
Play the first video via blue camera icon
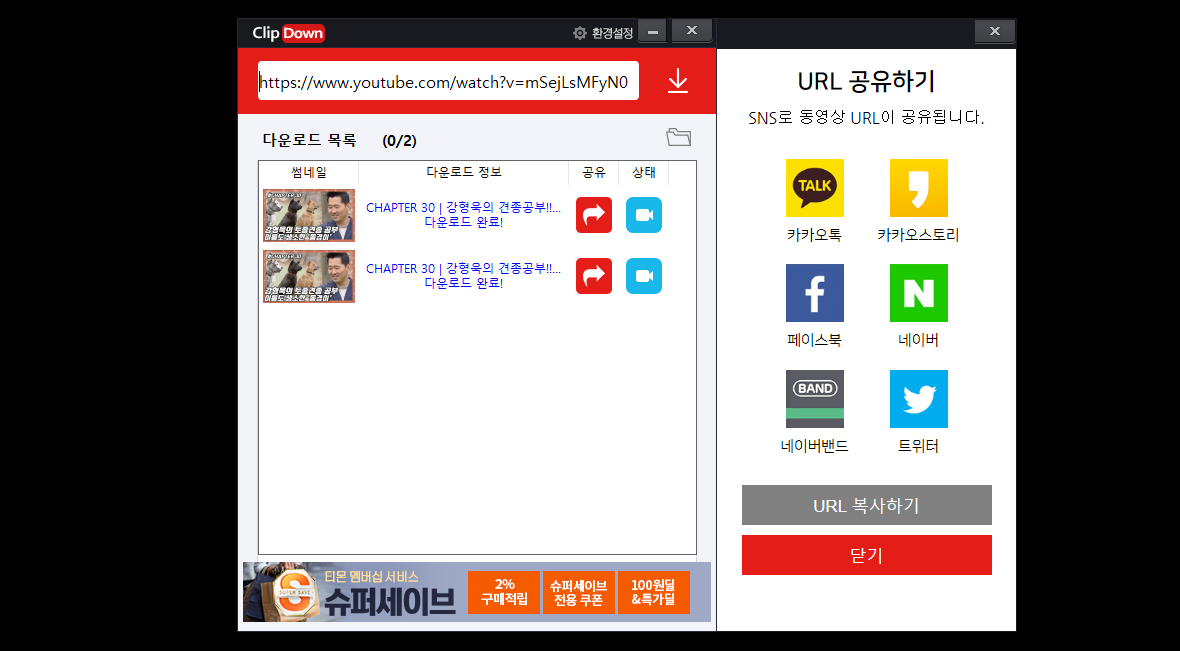[x=644, y=215]
